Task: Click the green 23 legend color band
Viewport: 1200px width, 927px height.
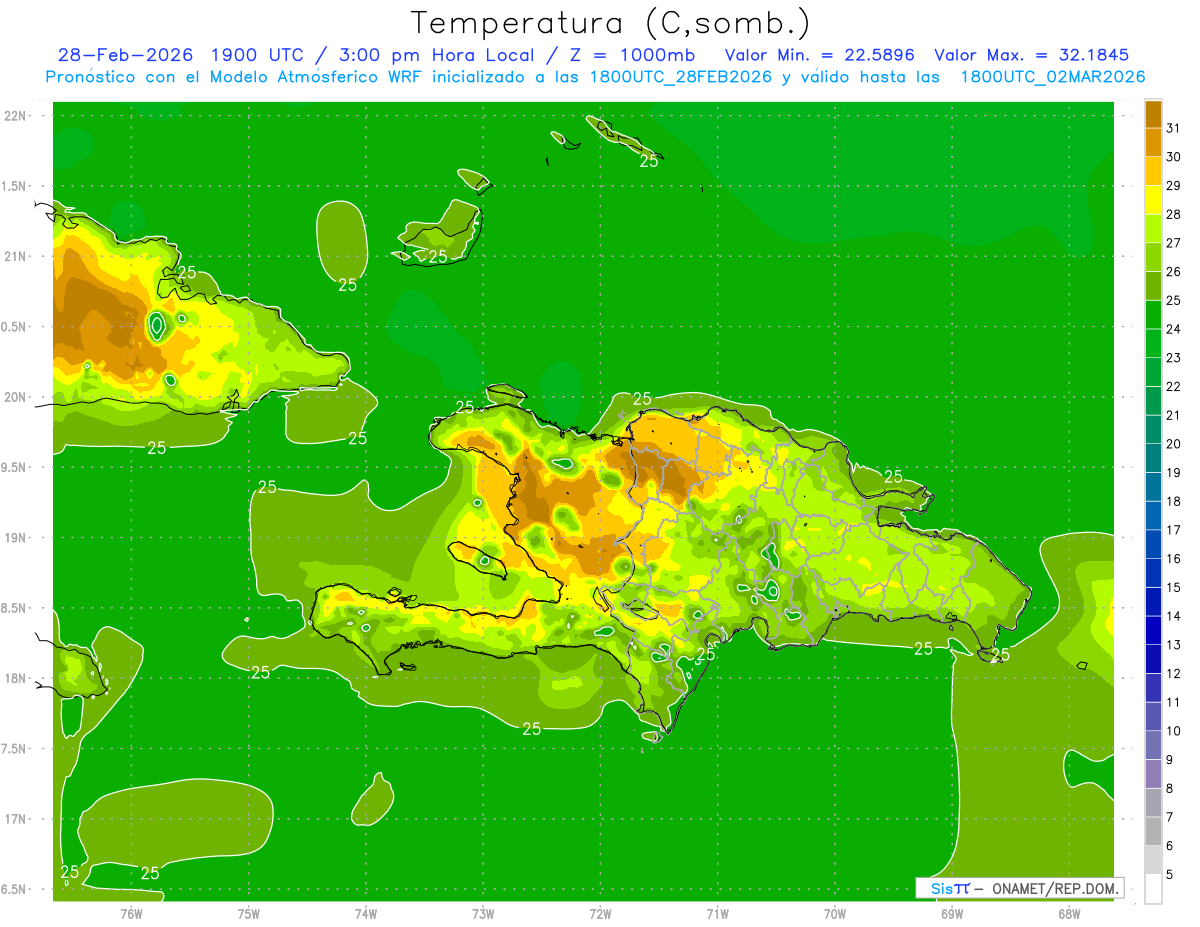Action: (1153, 344)
